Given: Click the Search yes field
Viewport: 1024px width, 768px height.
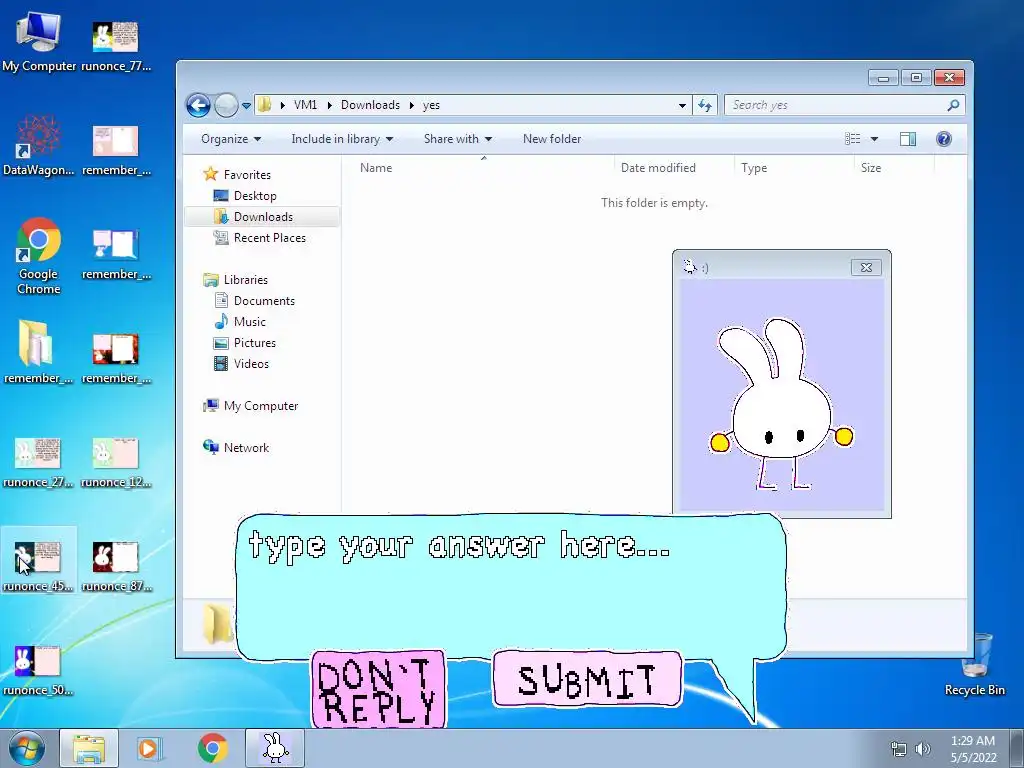Looking at the screenshot, I should [844, 105].
